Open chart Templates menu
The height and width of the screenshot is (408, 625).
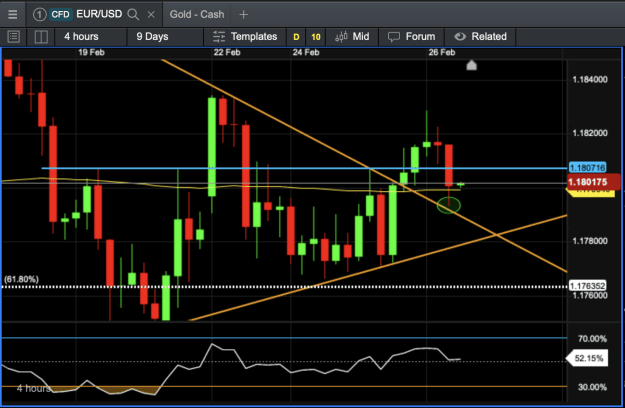point(245,37)
